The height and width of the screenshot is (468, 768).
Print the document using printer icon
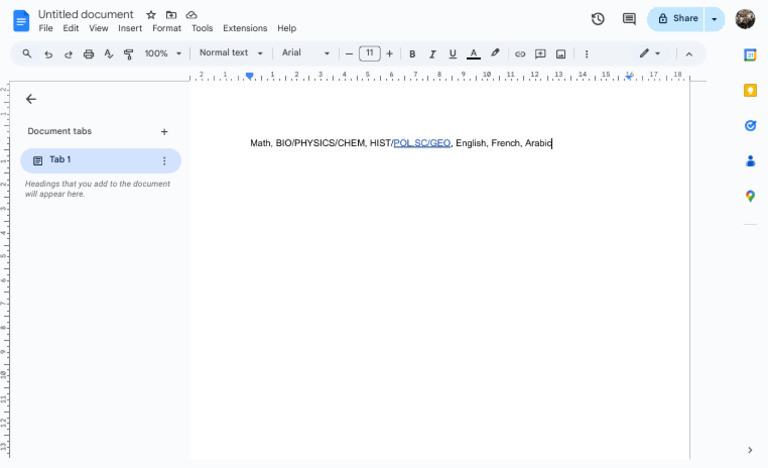pyautogui.click(x=89, y=54)
